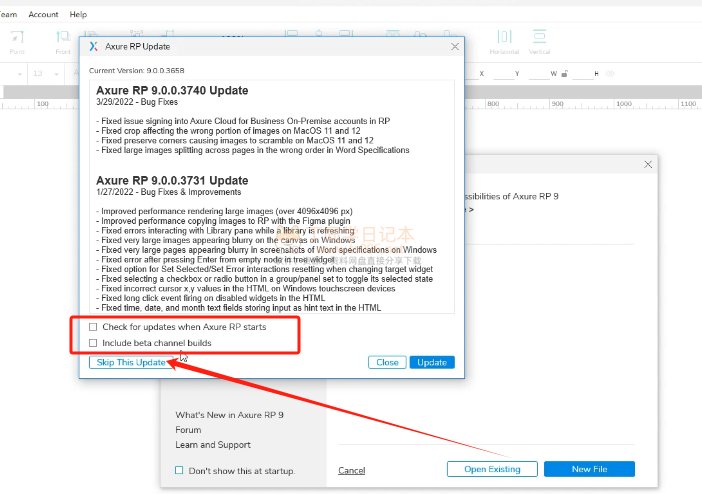Click the Figma plugin performance note line

click(223, 221)
